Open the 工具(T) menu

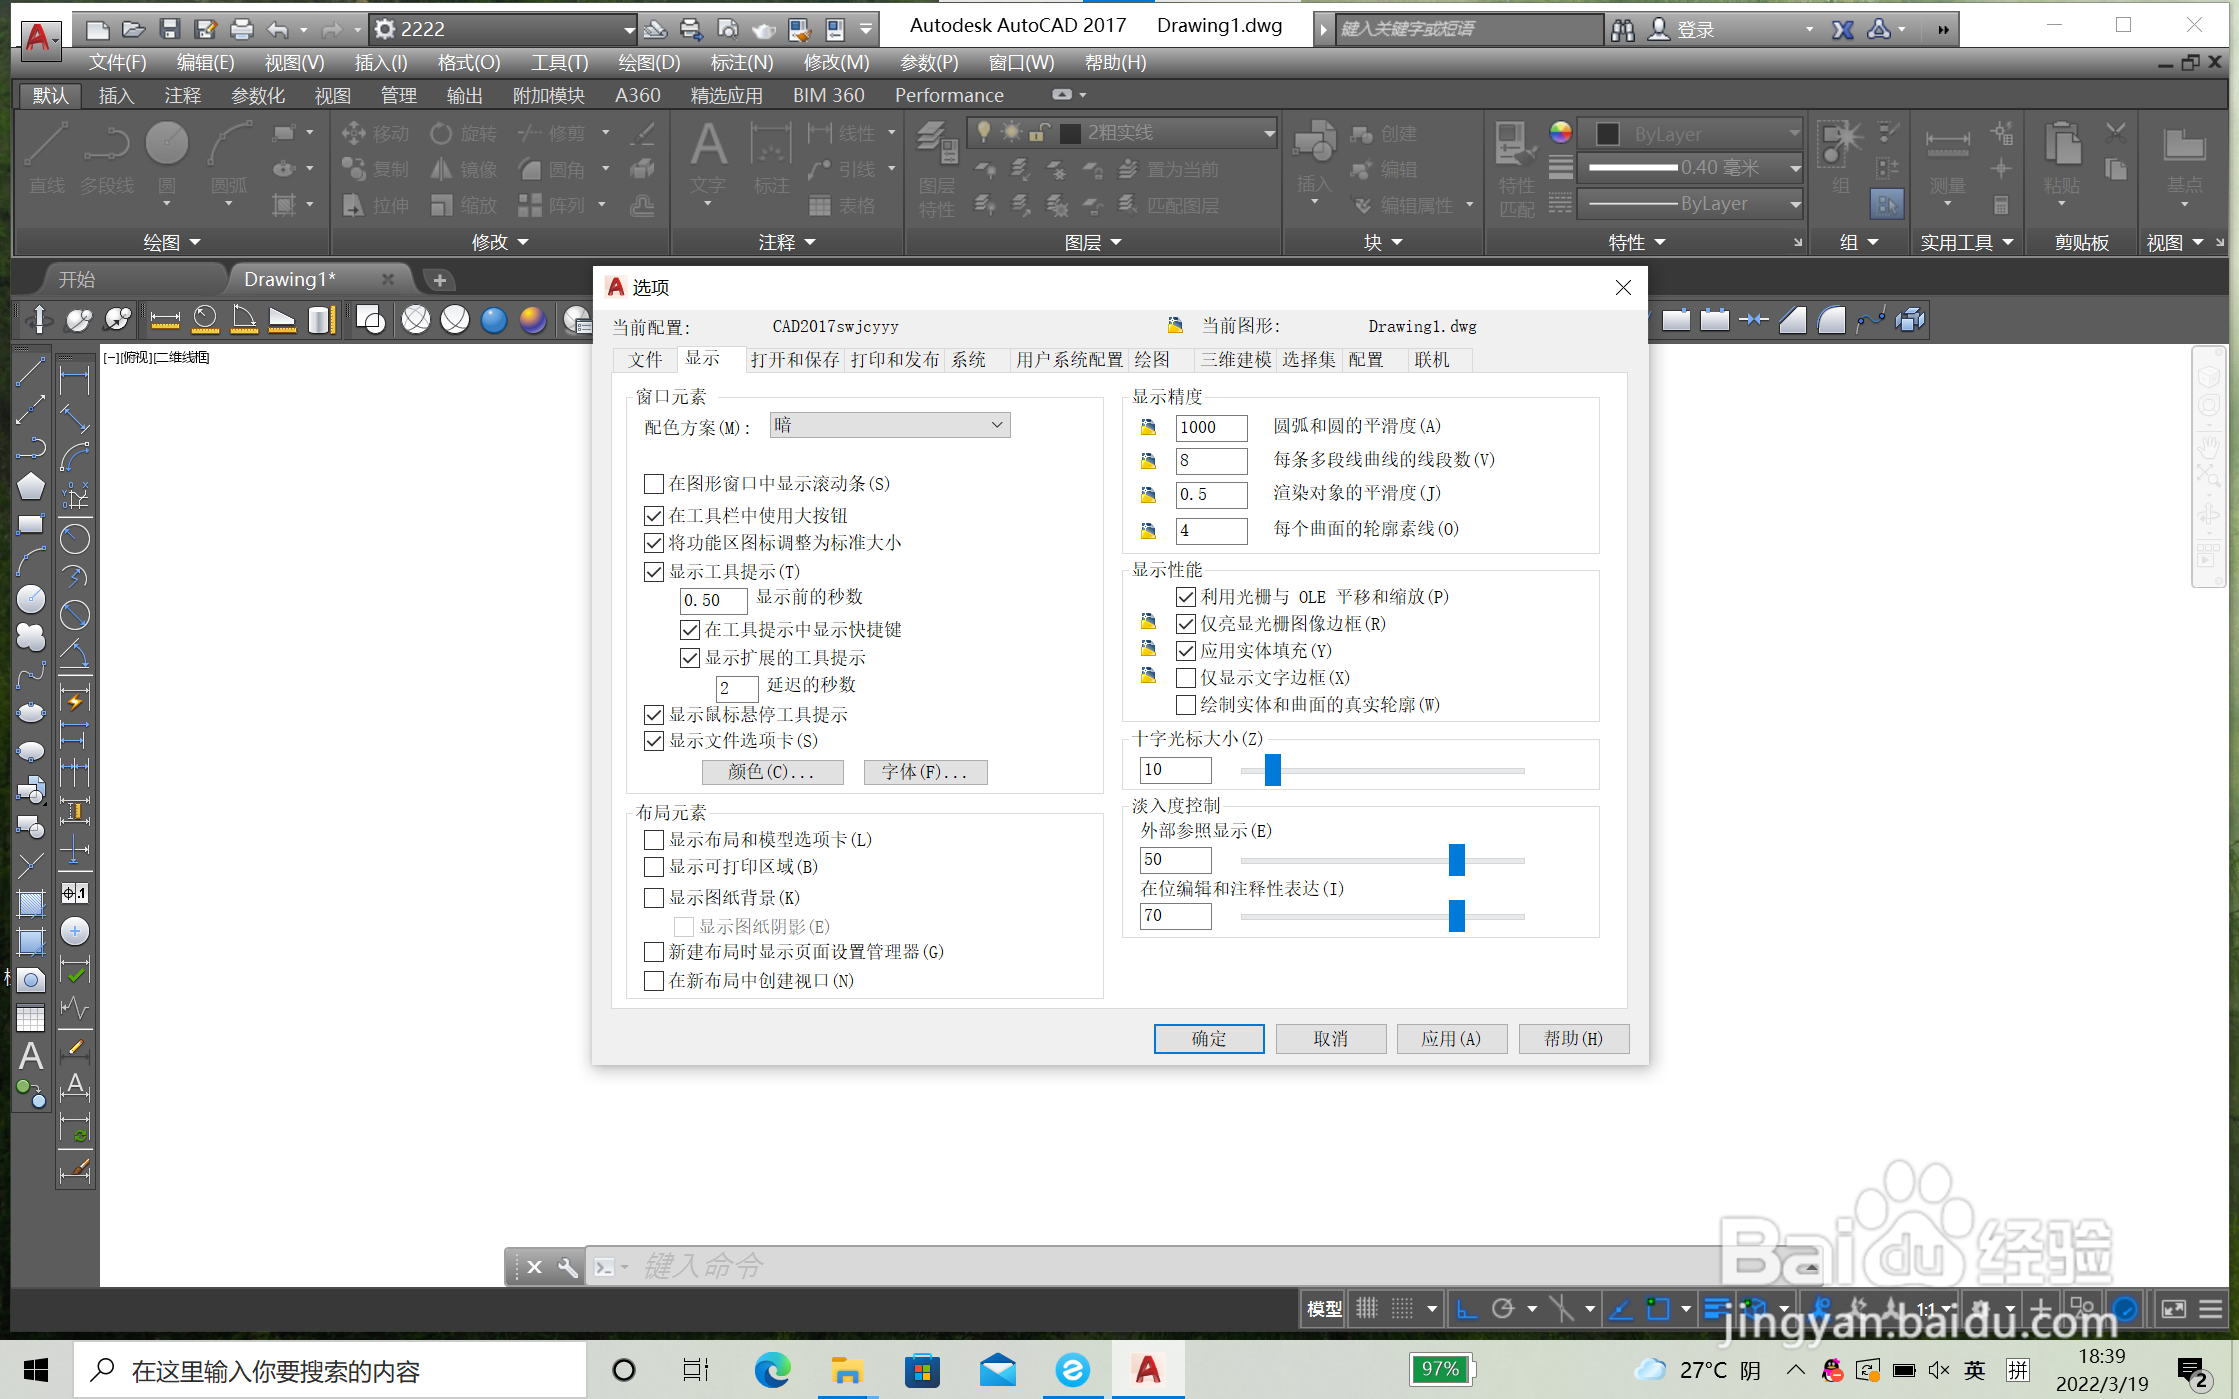tap(559, 62)
